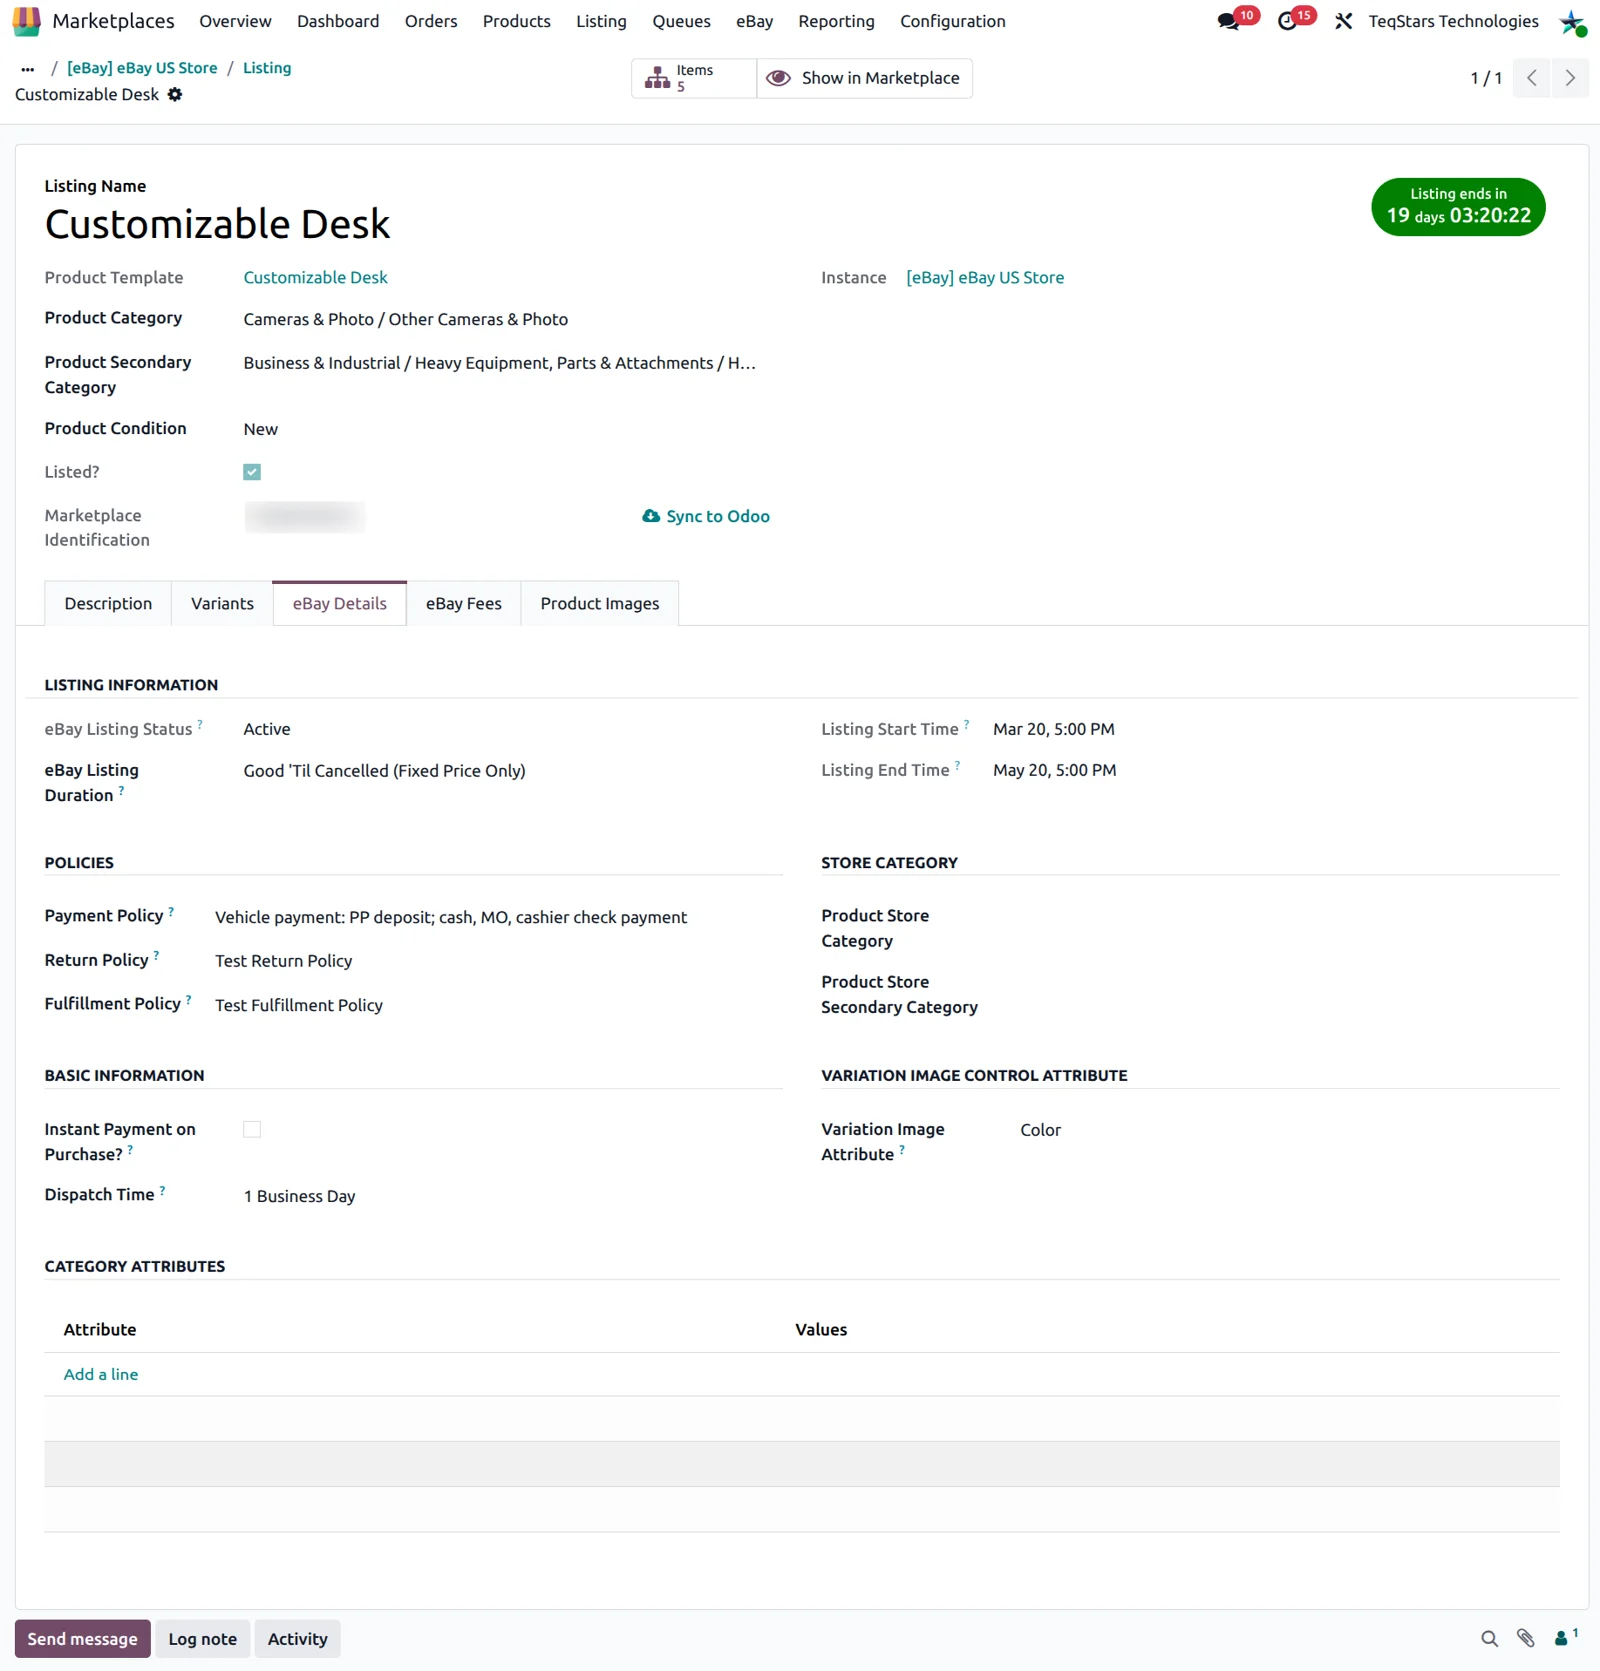Open the Product Condition dropdown

click(512, 429)
